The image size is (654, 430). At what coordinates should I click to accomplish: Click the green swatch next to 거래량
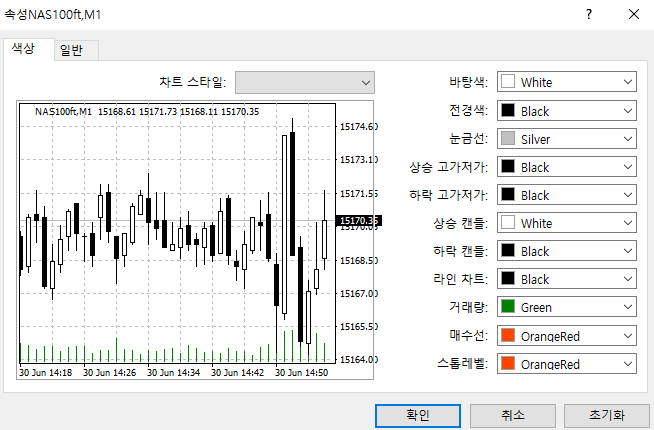508,307
